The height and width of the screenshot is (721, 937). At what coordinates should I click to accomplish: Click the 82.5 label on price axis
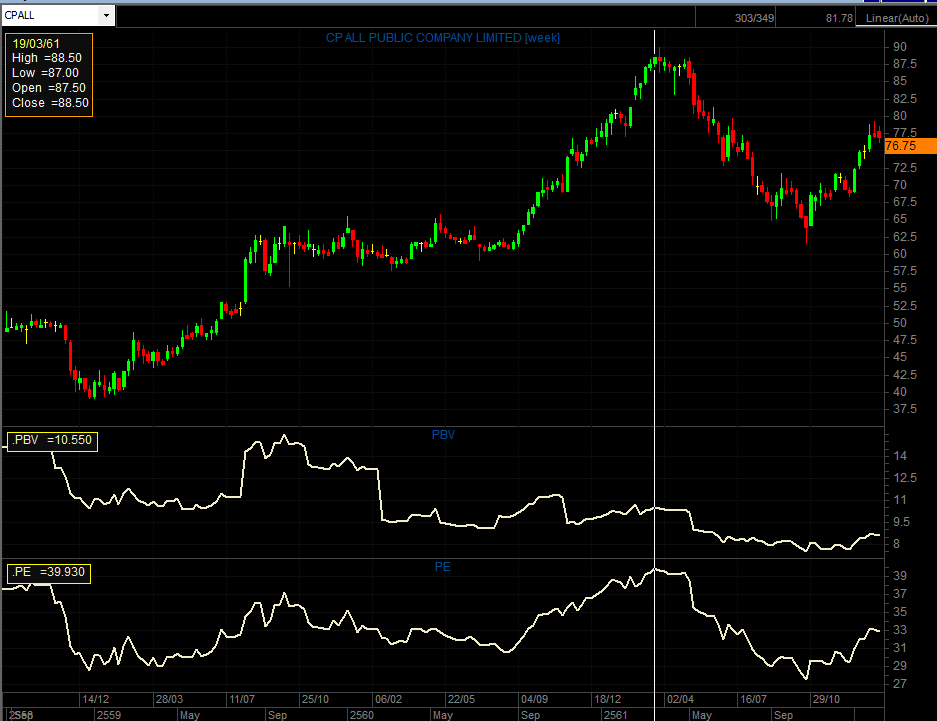[905, 99]
